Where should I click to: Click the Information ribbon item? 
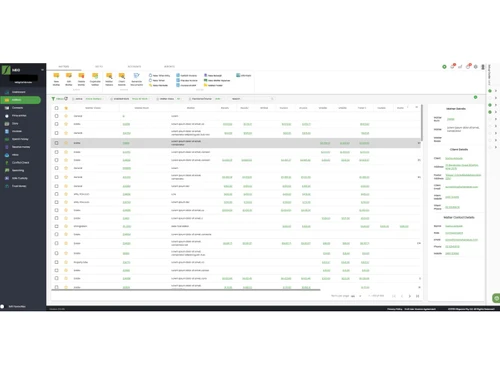click(x=244, y=76)
